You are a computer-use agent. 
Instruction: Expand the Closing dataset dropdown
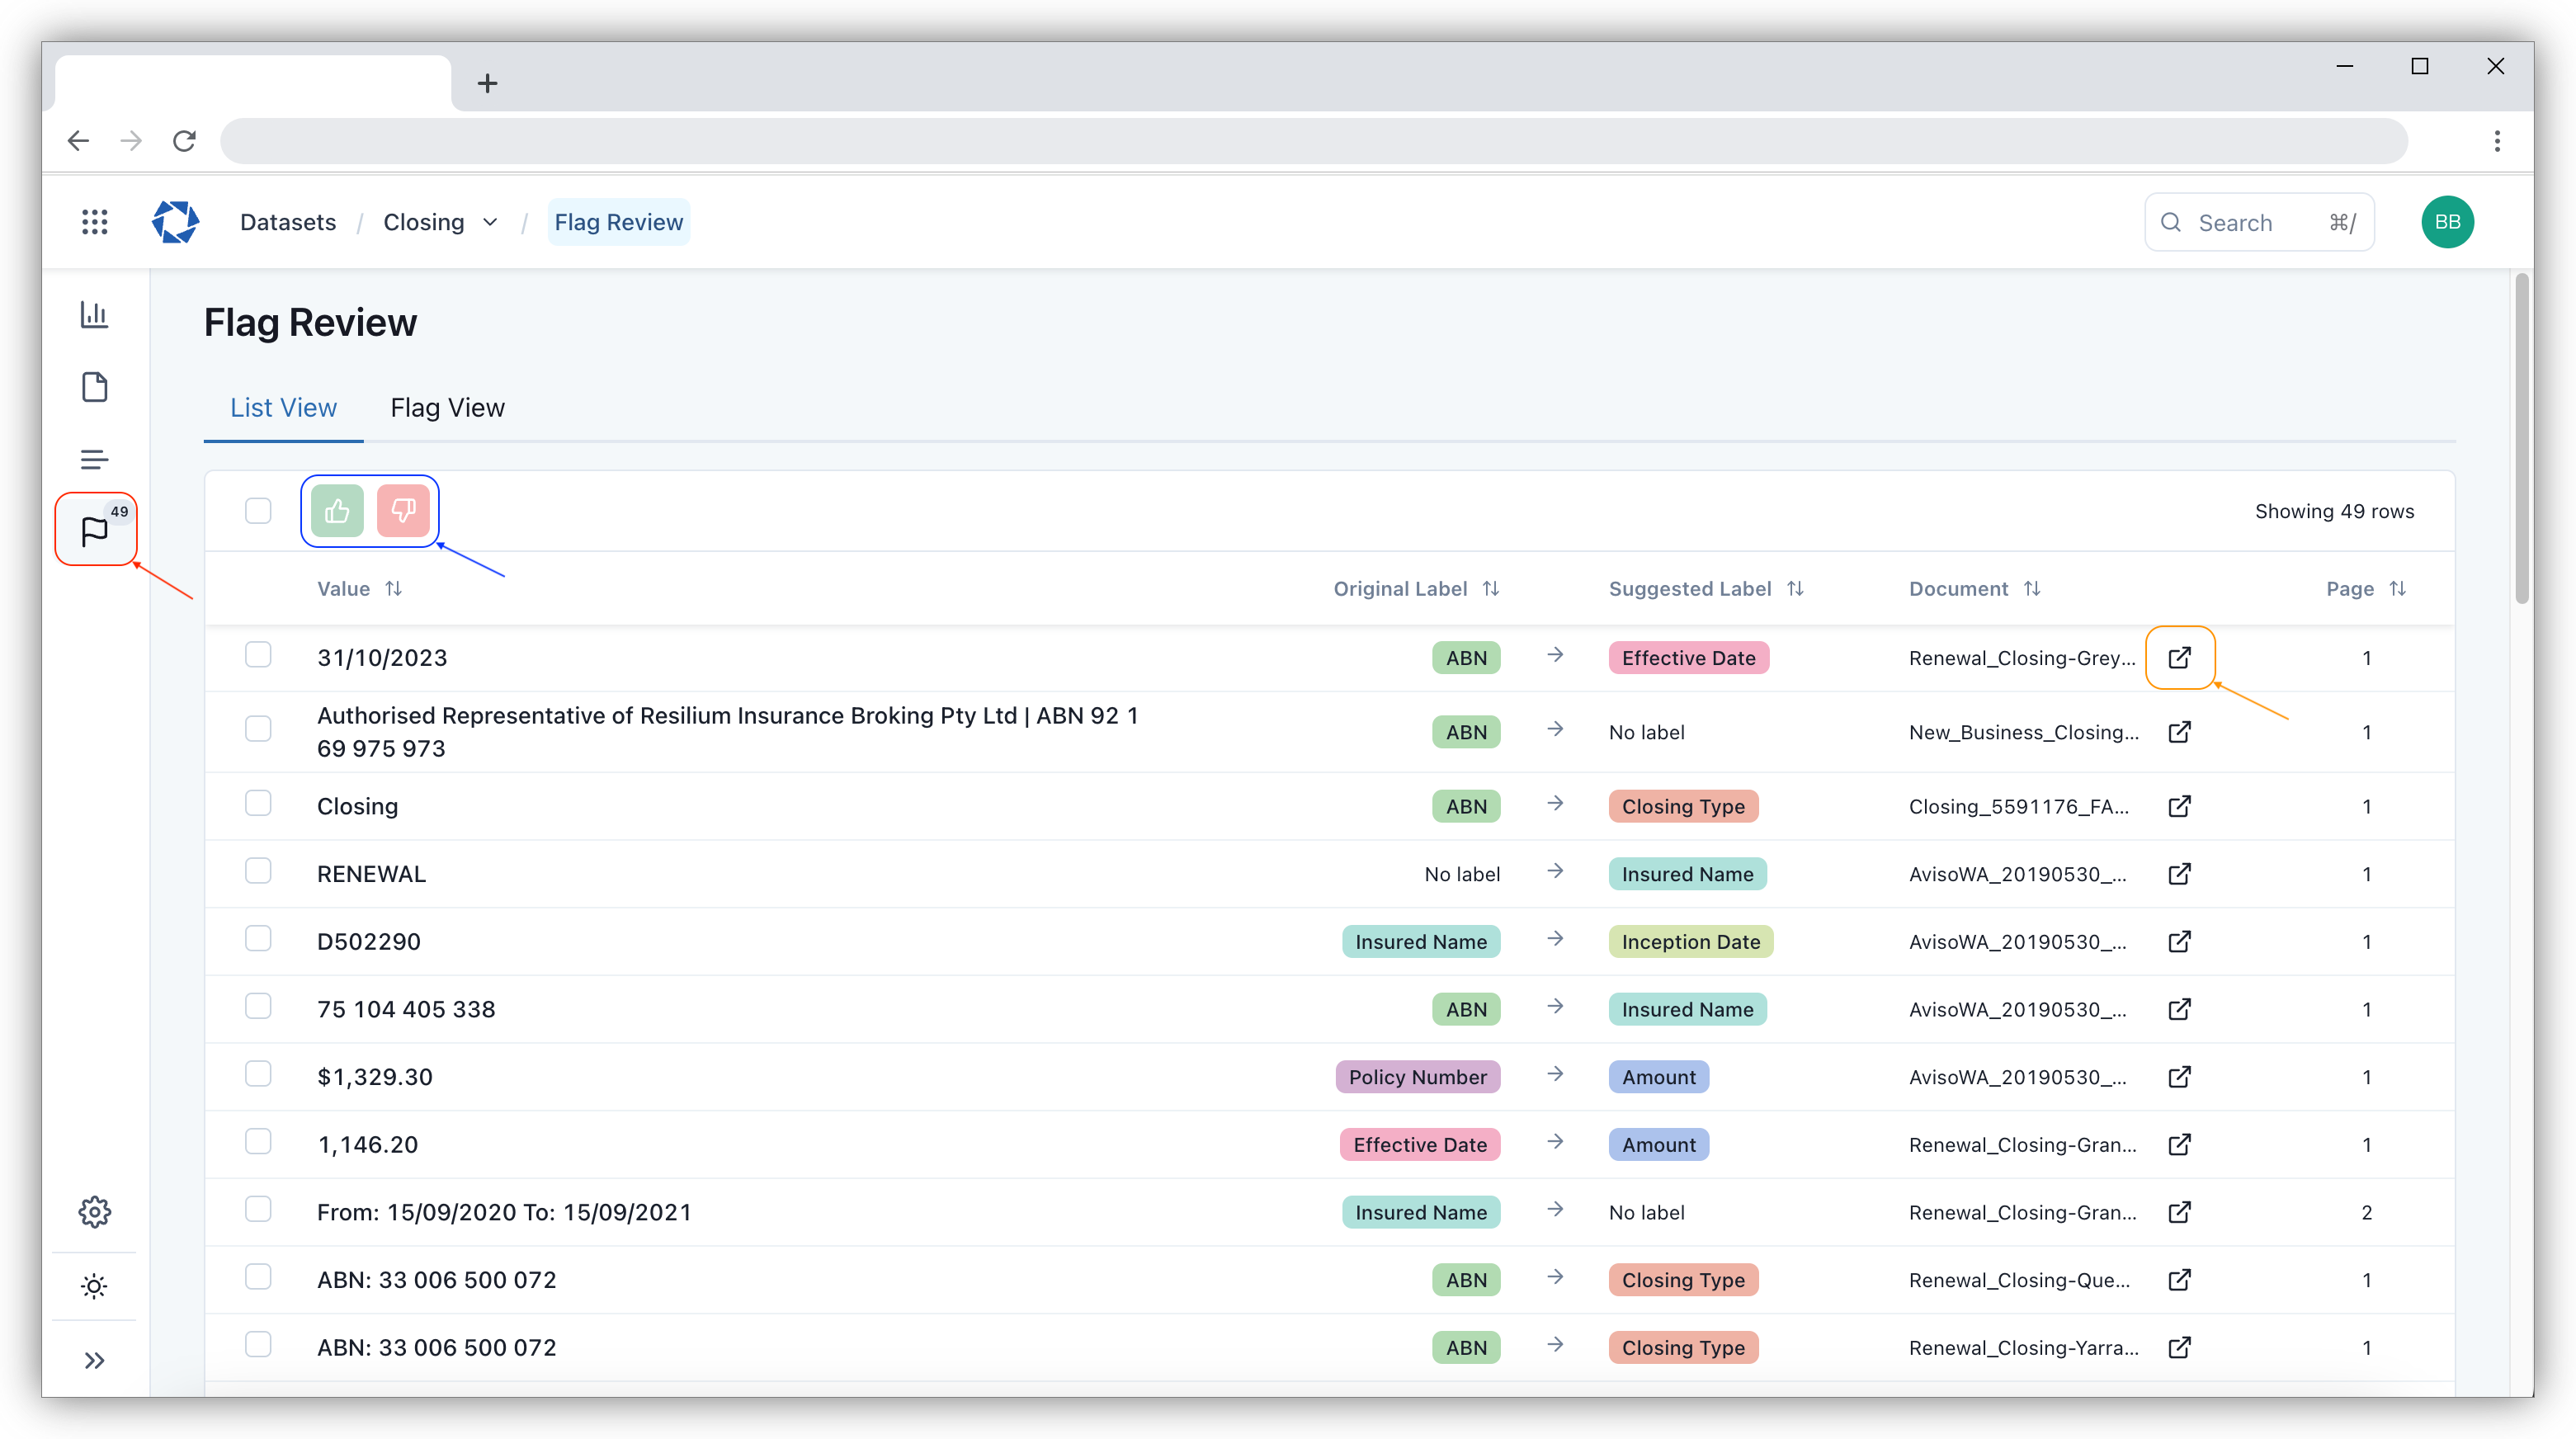click(490, 222)
